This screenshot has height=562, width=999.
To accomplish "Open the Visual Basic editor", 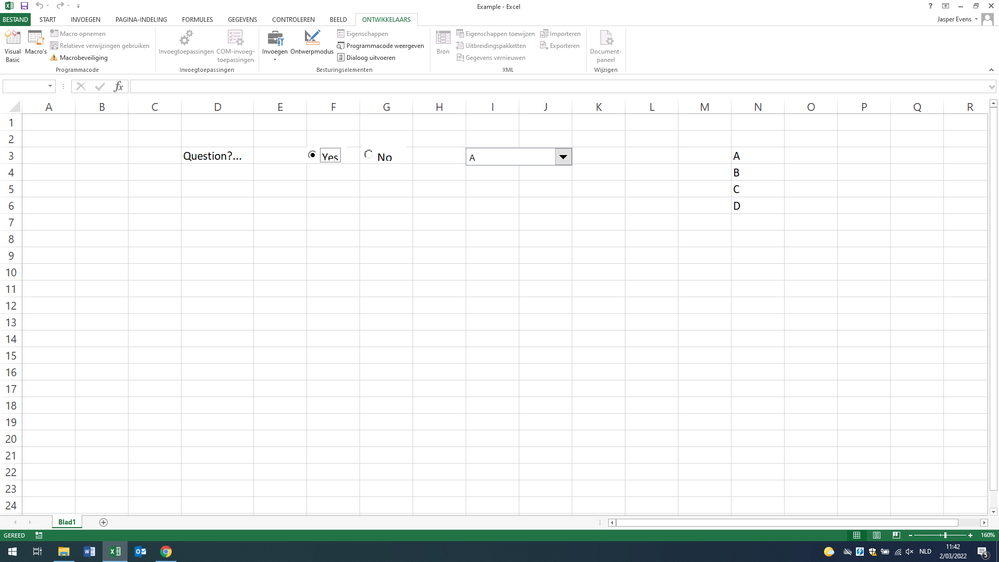I will [13, 46].
